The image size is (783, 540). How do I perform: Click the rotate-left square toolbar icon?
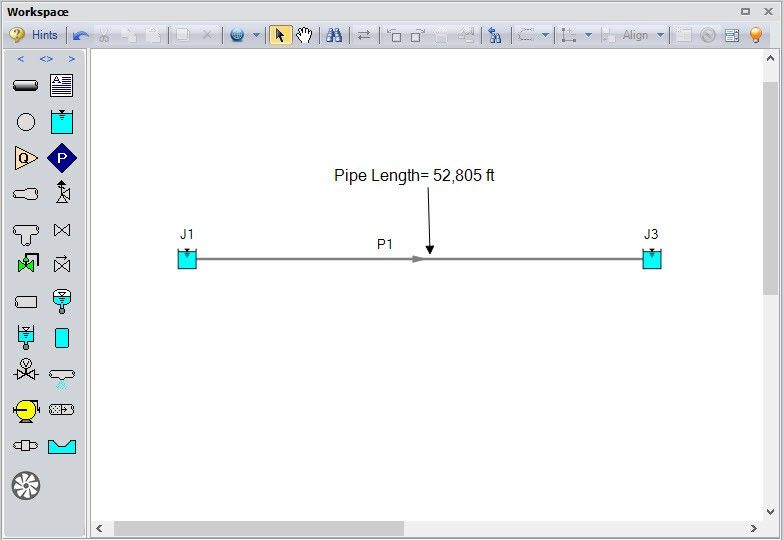coord(395,35)
